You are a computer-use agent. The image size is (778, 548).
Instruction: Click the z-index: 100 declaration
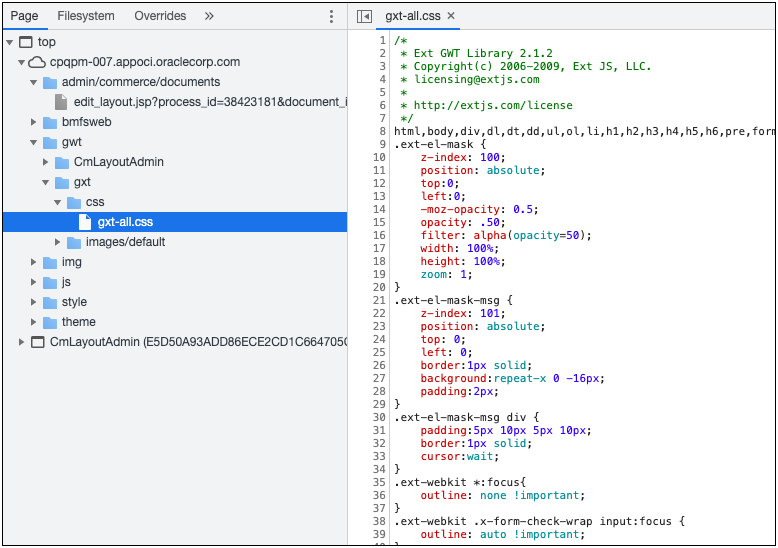[x=463, y=157]
